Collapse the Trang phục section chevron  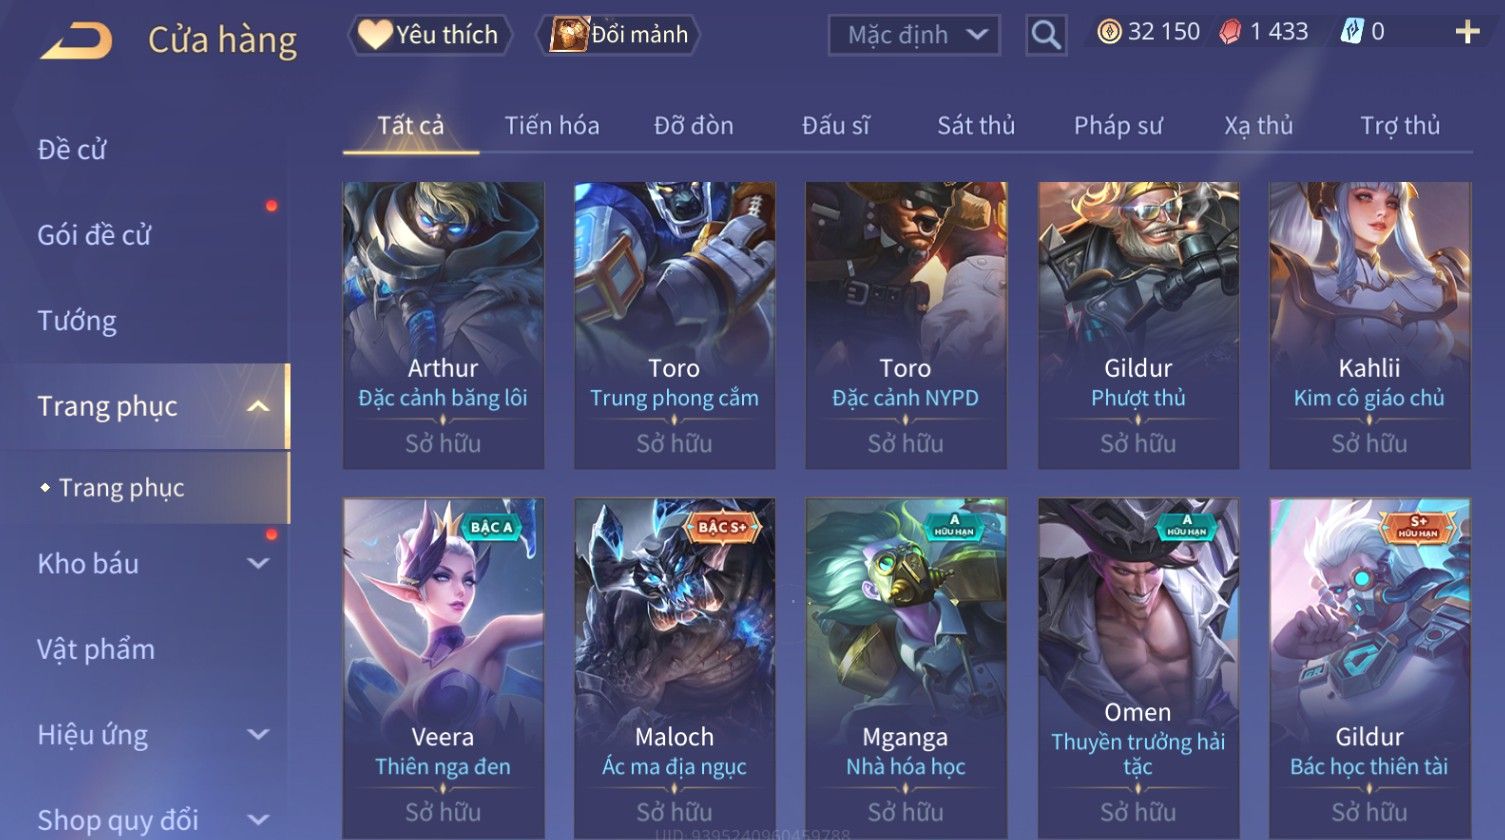click(x=258, y=406)
